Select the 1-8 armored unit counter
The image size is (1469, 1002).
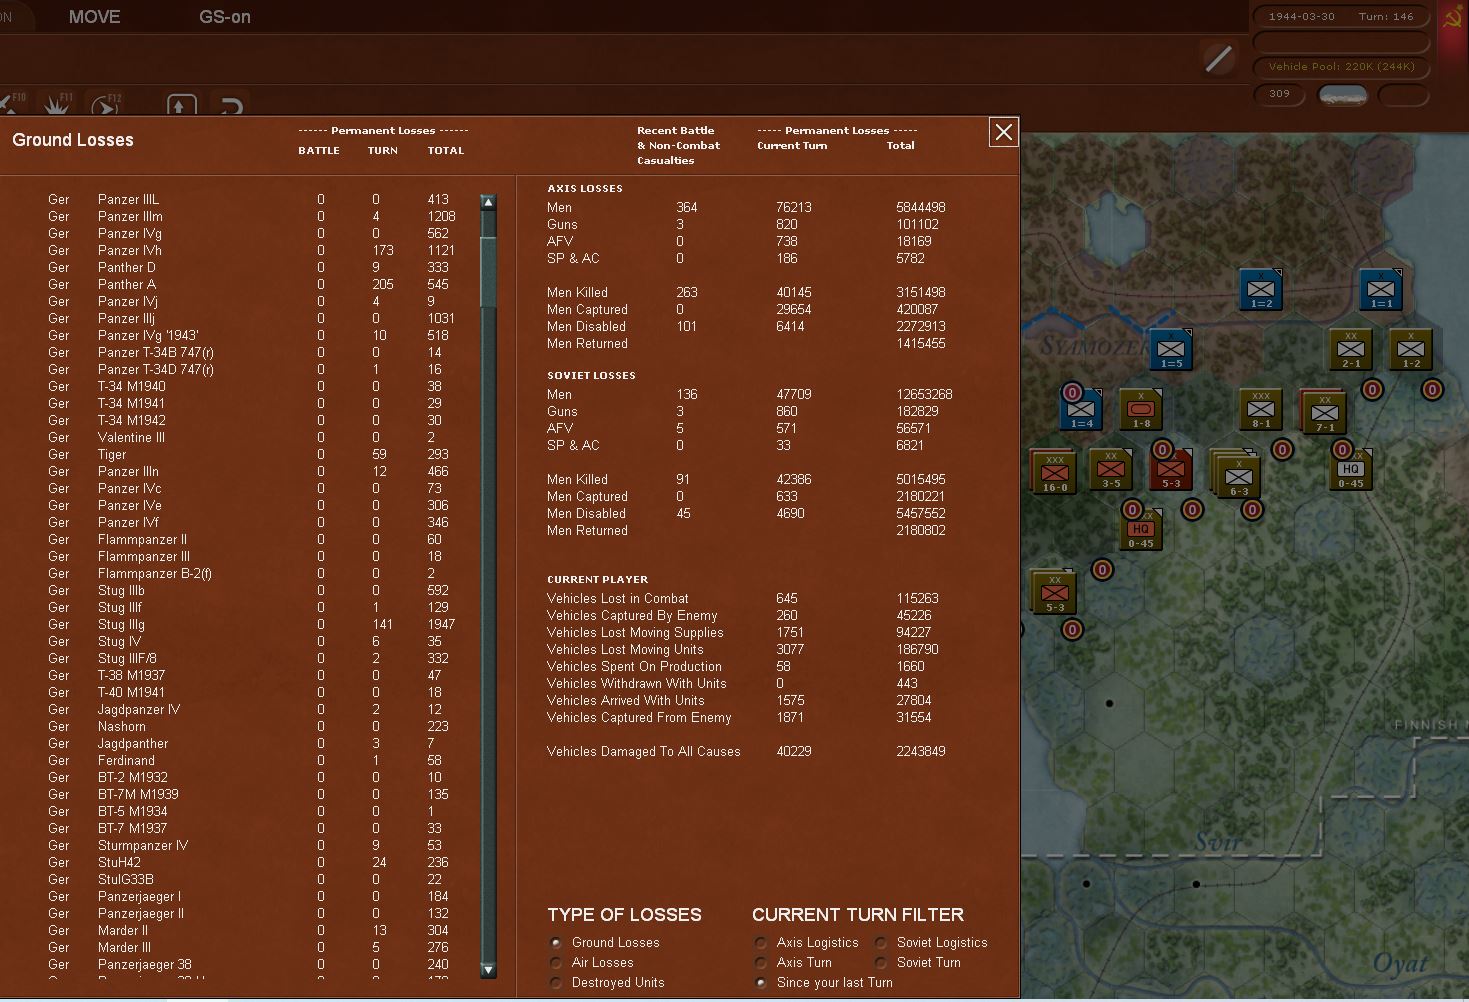pos(1141,410)
